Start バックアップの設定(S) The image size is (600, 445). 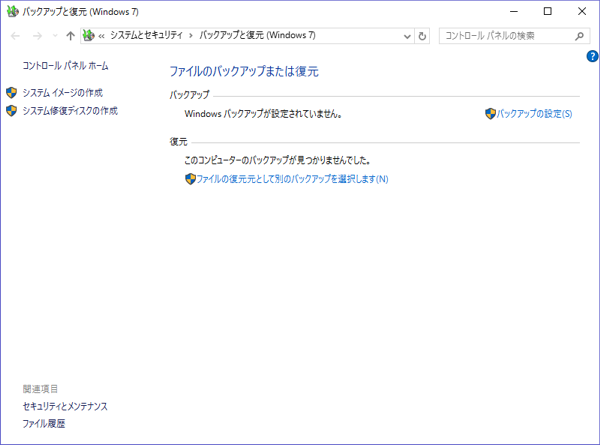(534, 114)
